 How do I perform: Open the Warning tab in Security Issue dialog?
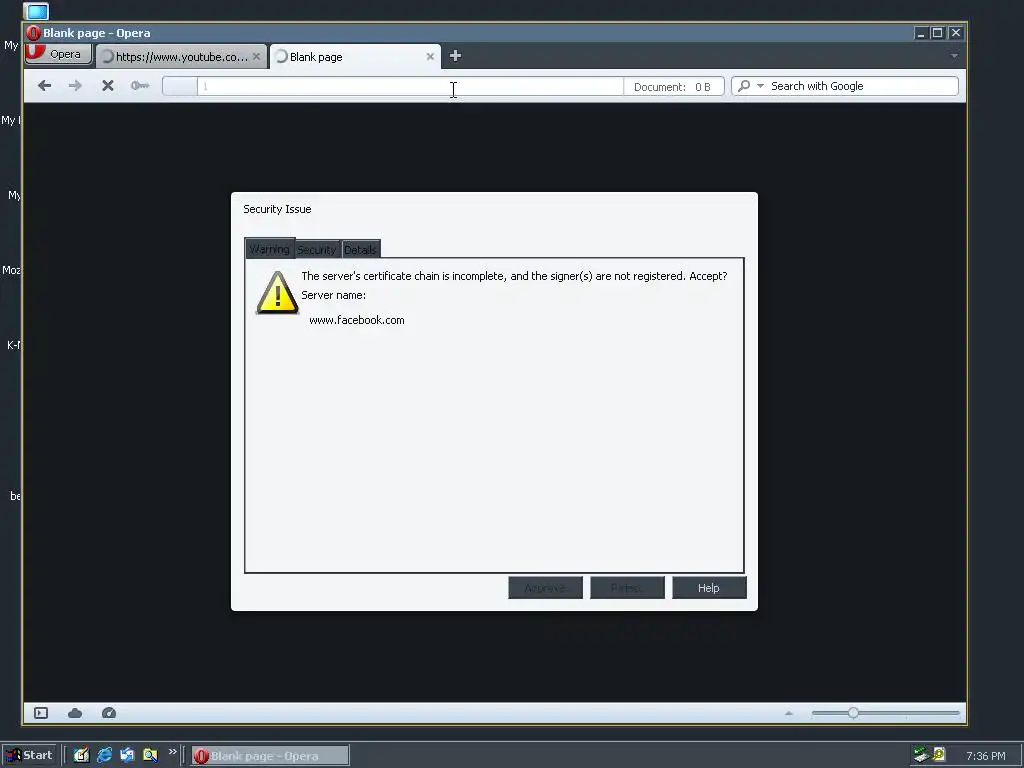point(270,249)
